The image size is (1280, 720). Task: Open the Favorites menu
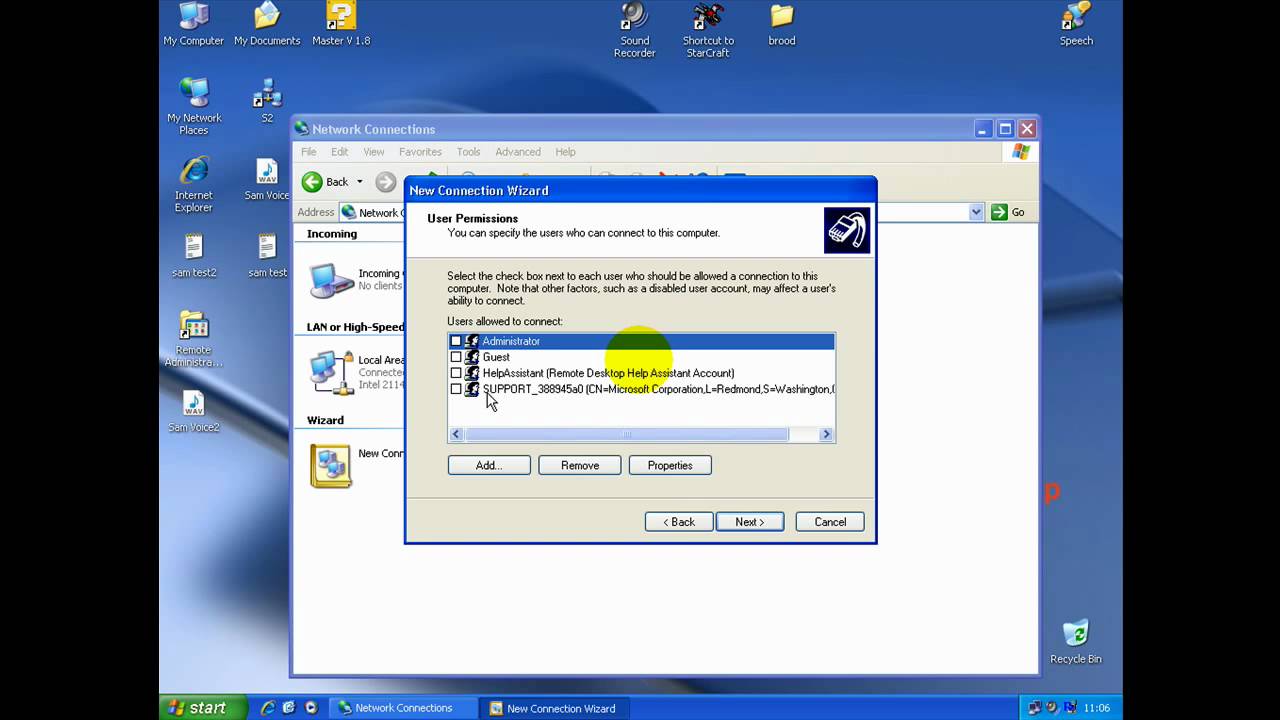(x=420, y=152)
